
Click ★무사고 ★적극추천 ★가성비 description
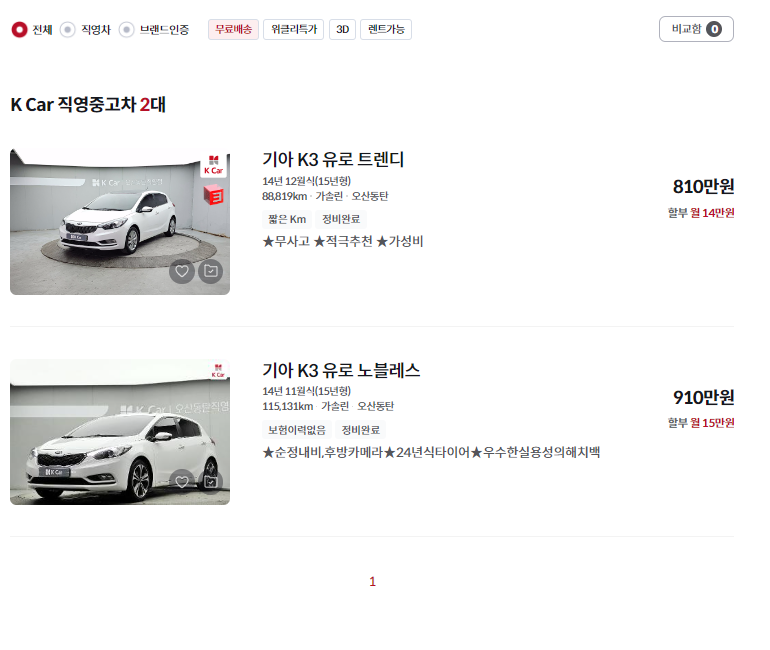point(343,242)
